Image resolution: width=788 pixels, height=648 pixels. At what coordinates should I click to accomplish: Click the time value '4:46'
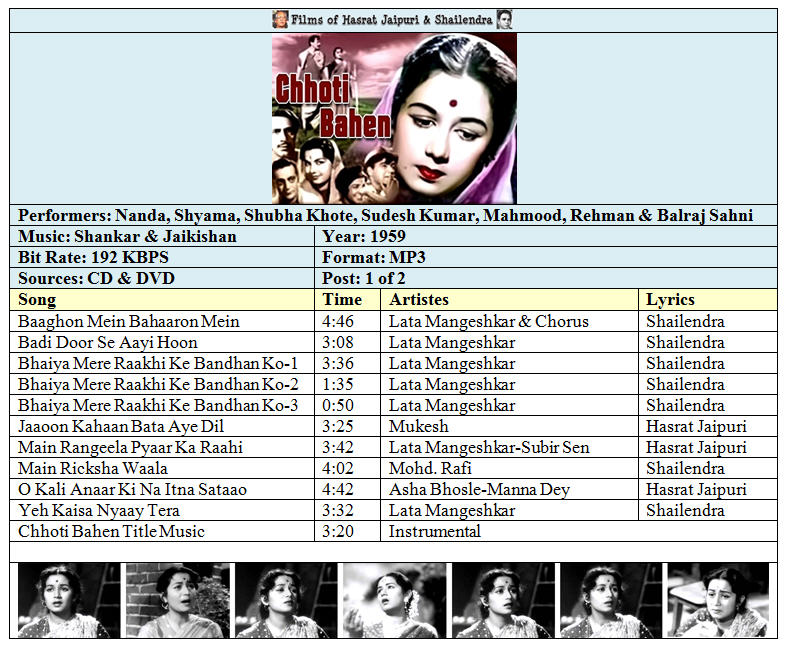tap(338, 321)
